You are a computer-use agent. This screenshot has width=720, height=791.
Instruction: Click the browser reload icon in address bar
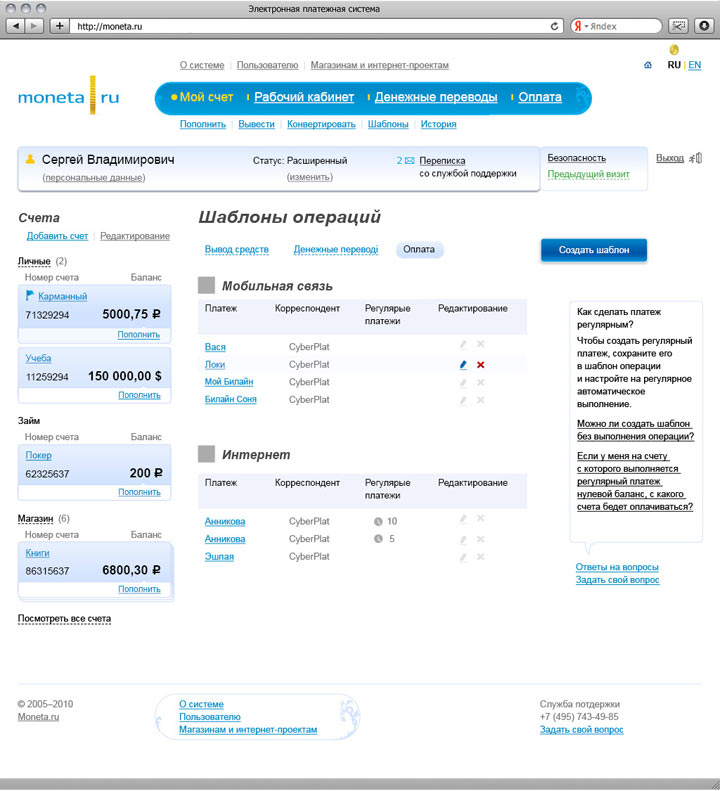click(x=555, y=26)
